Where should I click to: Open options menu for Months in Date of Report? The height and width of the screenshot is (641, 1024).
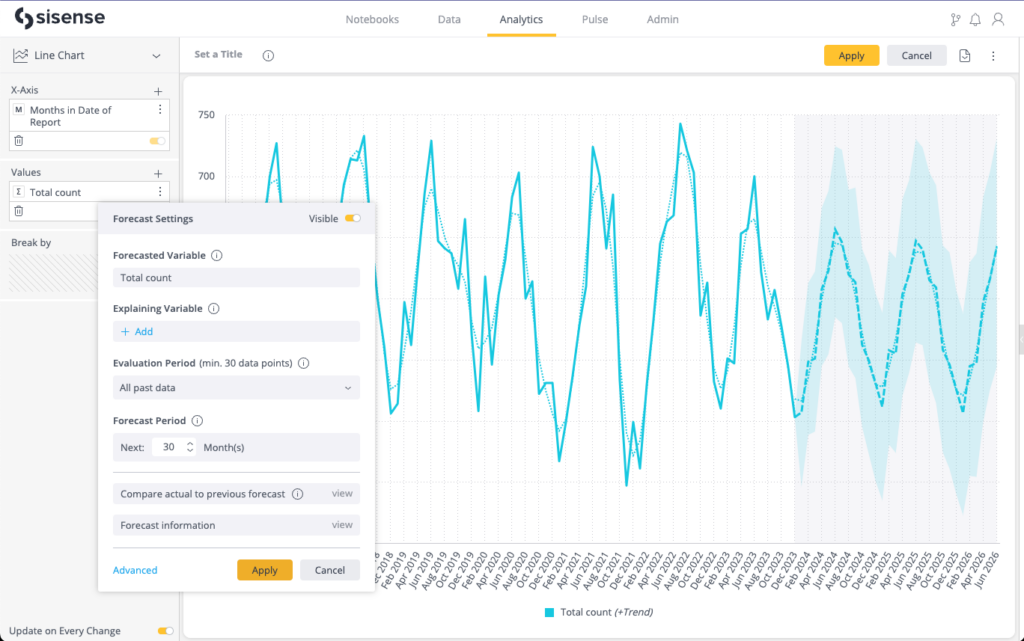point(160,110)
